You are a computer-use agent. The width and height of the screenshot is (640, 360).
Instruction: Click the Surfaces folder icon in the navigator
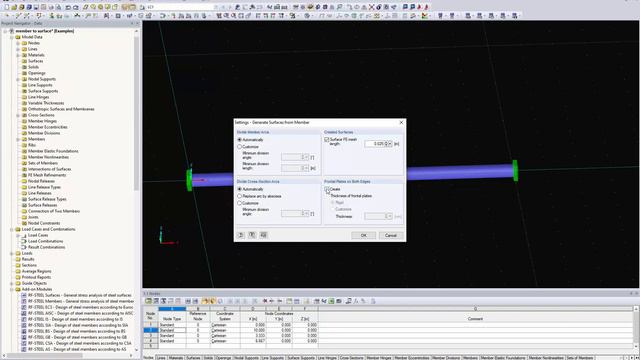pyautogui.click(x=24, y=61)
